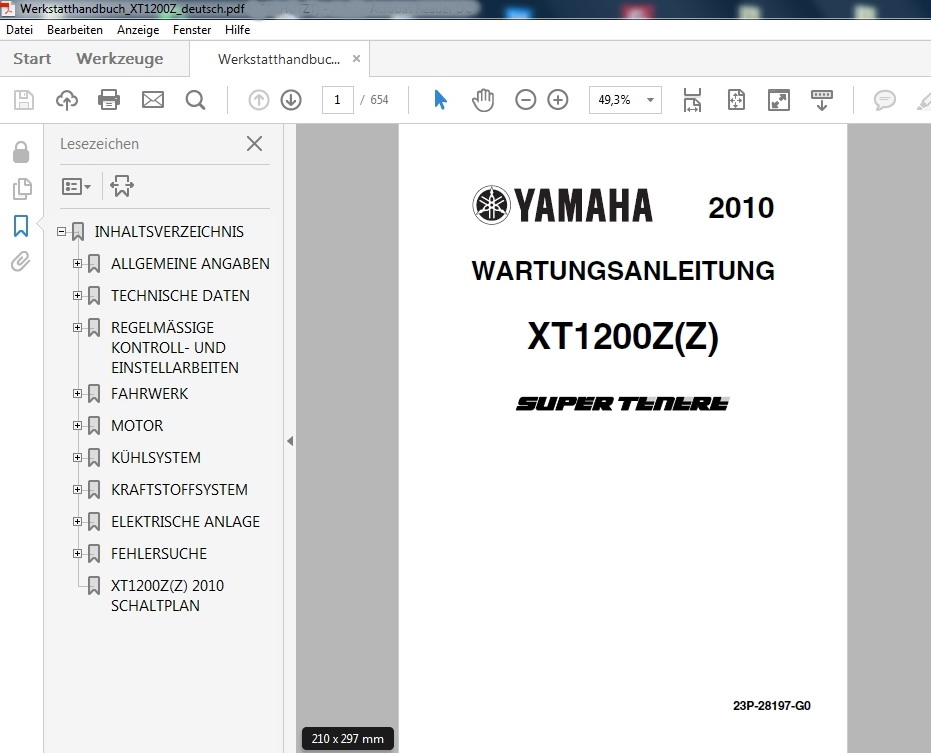This screenshot has height=753, width=931.
Task: Select the arrow selection tool
Action: click(440, 100)
